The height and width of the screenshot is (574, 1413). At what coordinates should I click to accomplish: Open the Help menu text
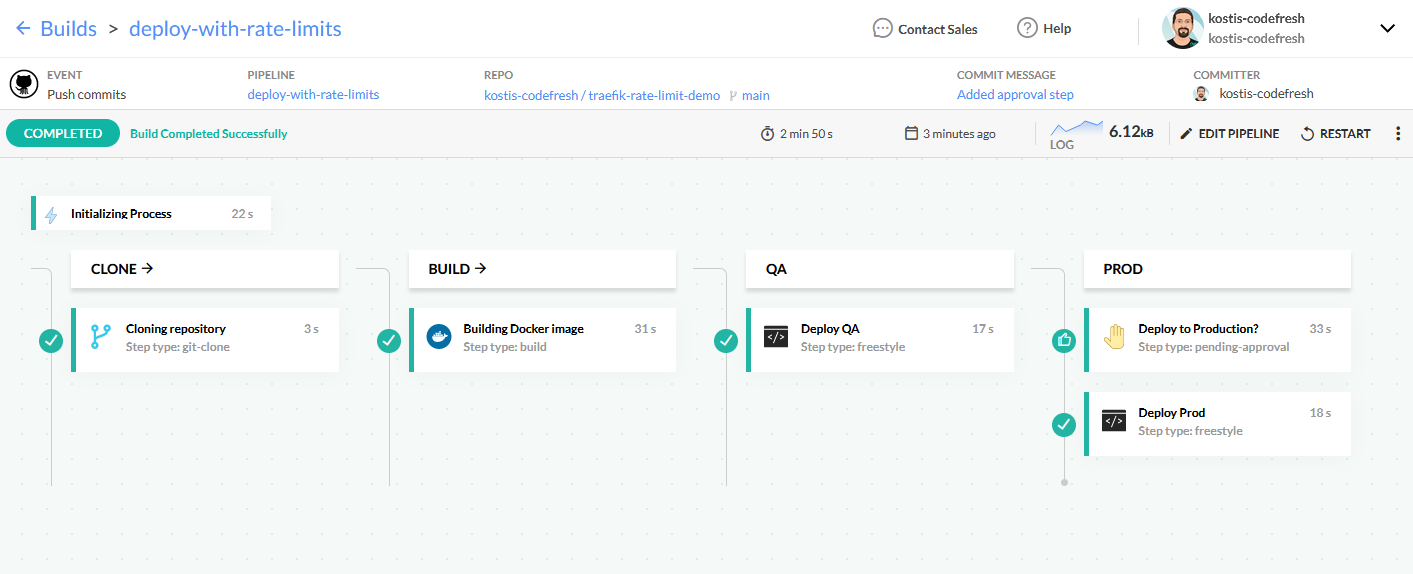1057,29
